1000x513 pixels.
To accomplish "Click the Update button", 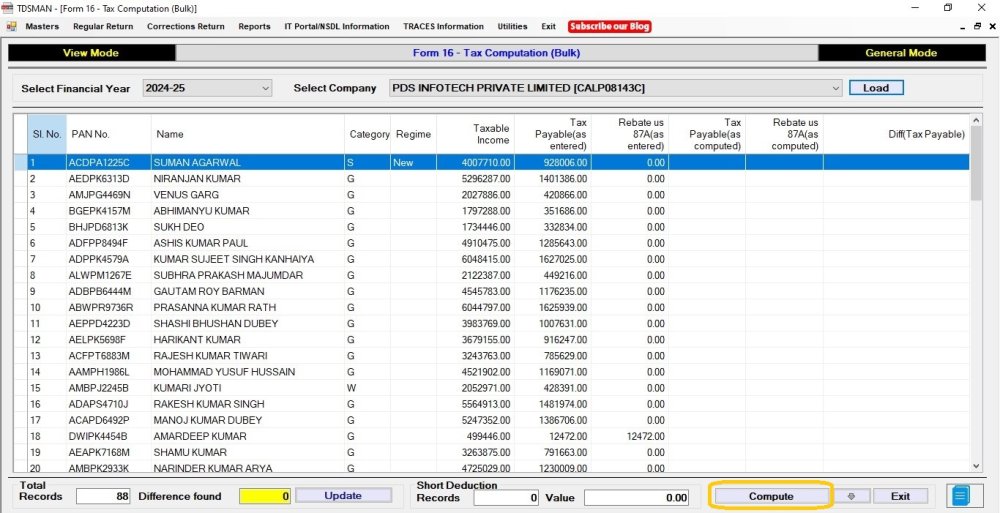I will click(343, 496).
